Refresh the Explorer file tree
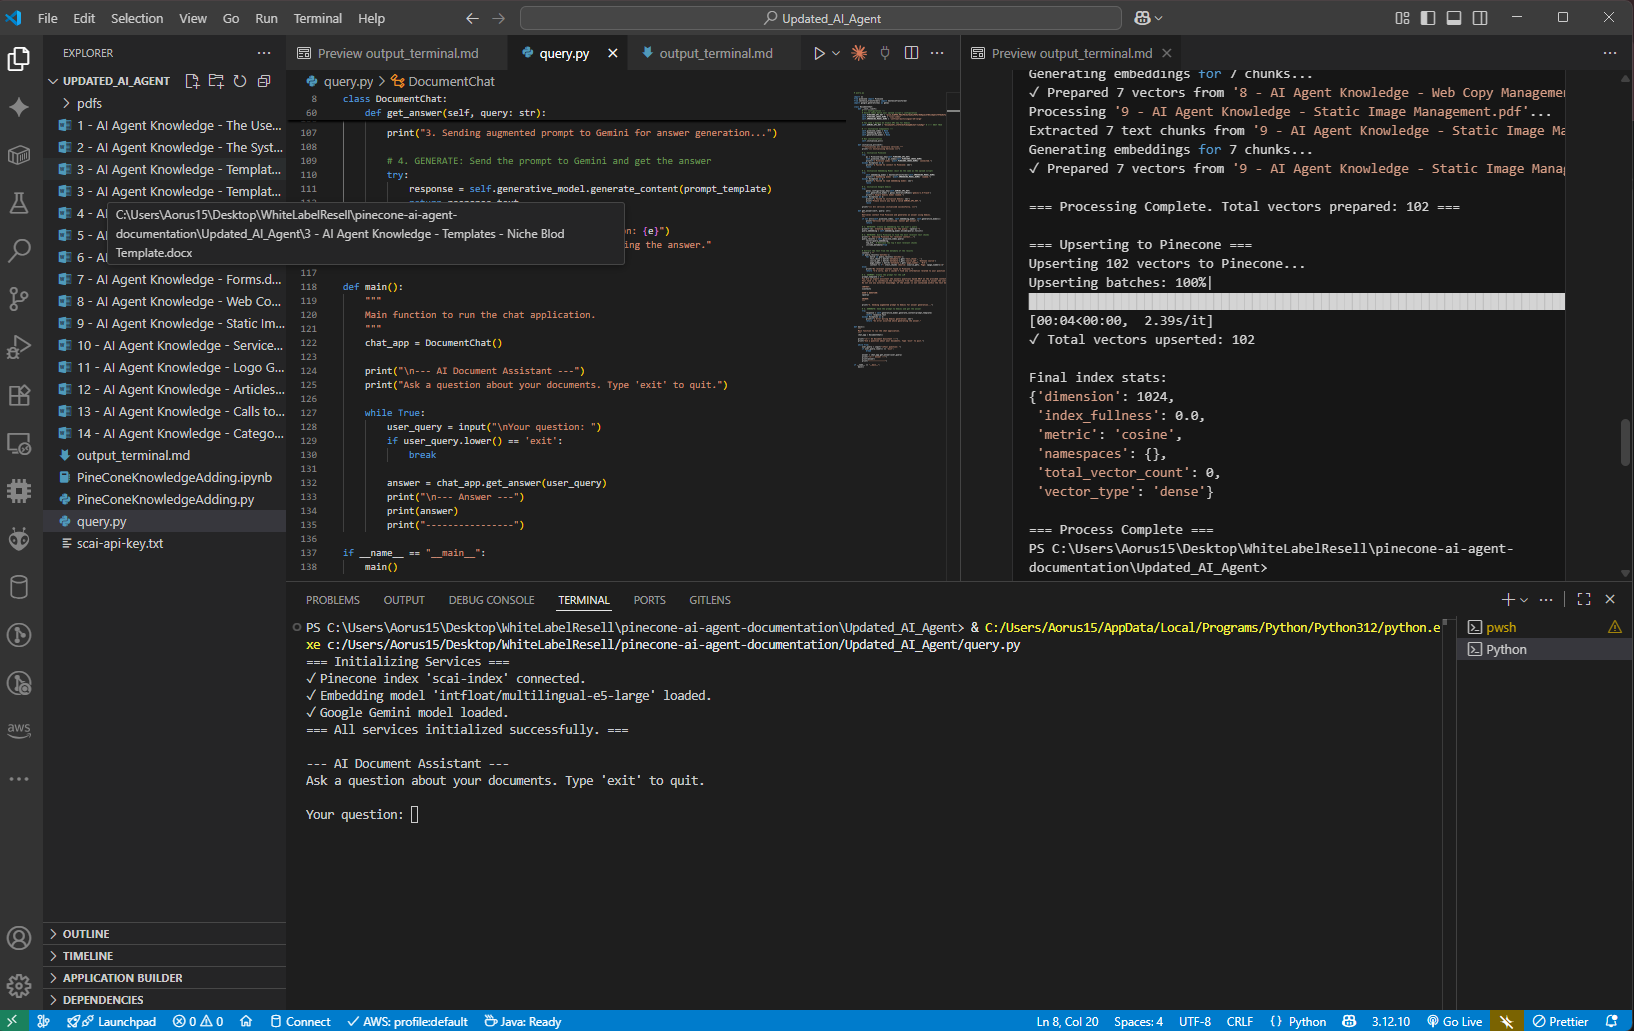 coord(240,81)
